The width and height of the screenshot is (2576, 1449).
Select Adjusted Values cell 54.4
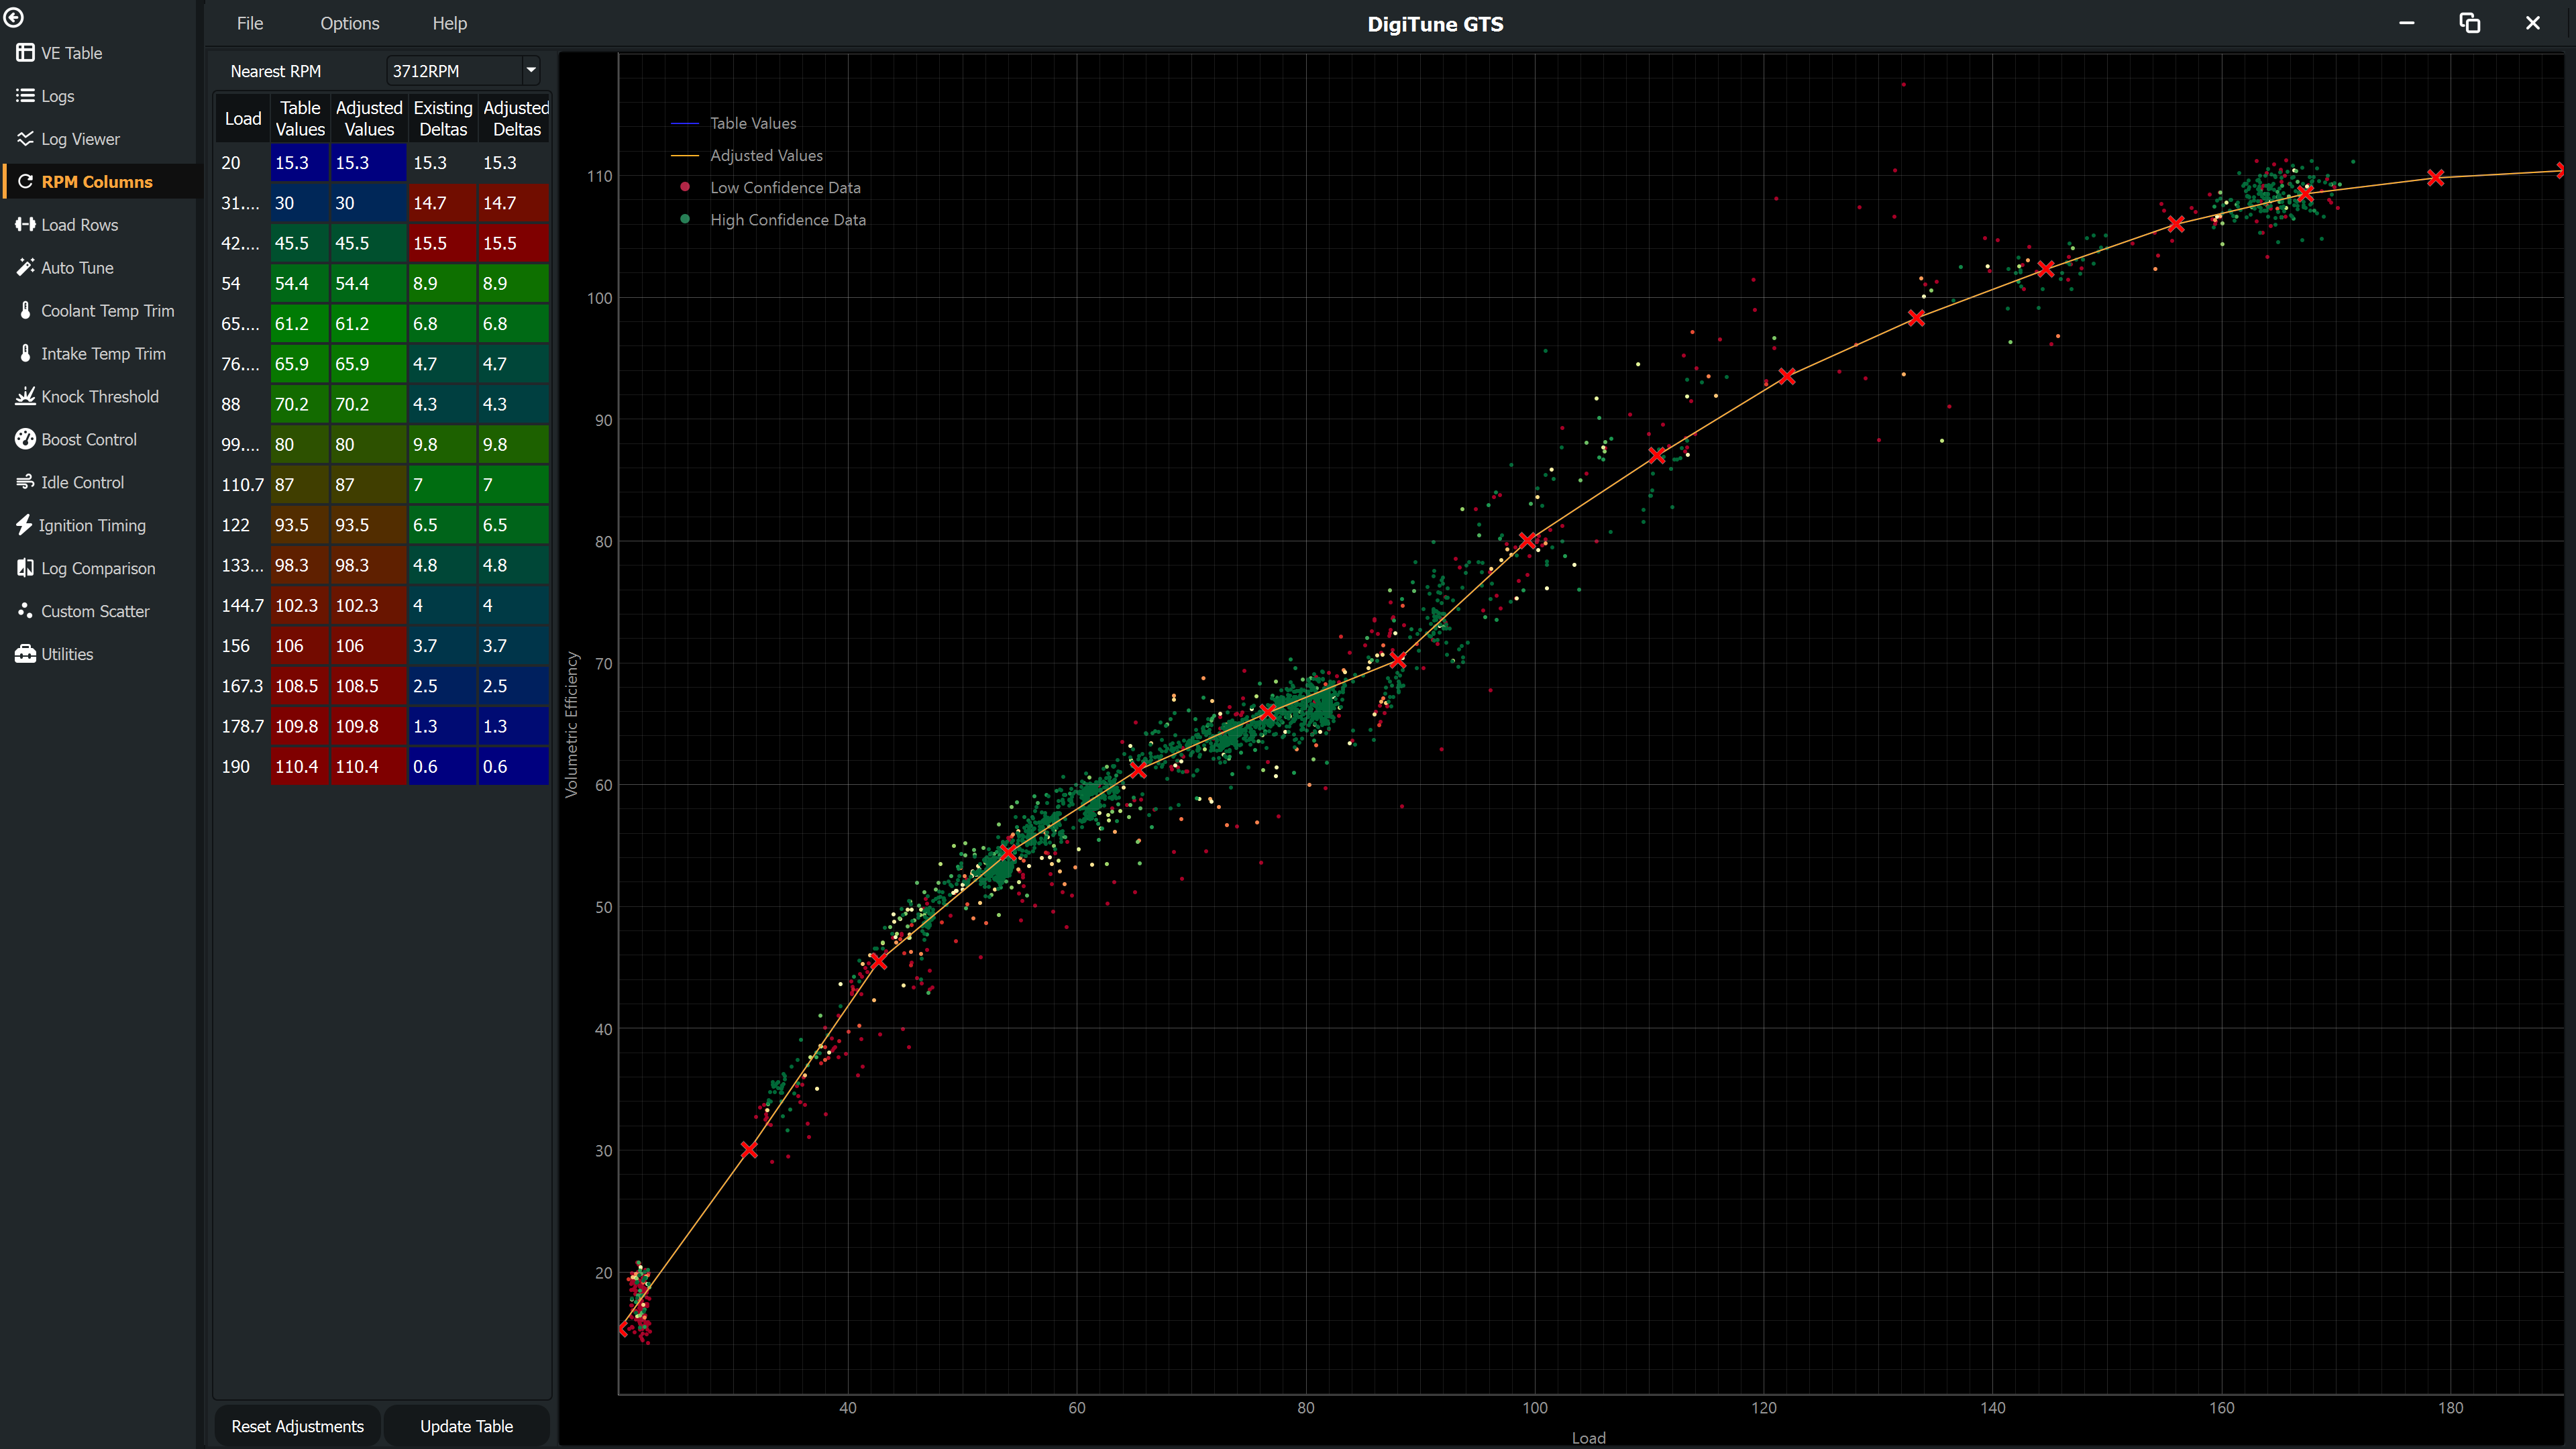[368, 283]
